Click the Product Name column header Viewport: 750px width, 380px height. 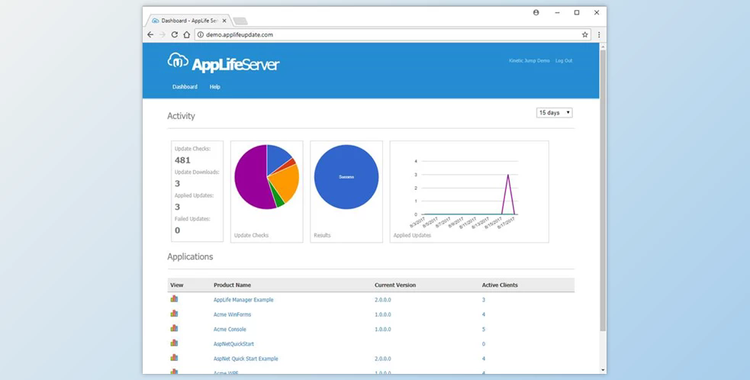(232, 285)
